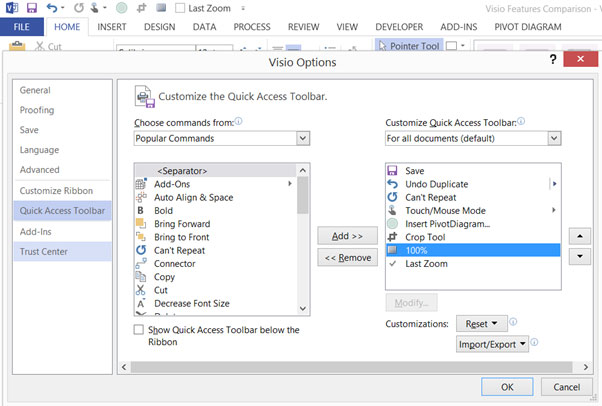602x406 pixels.
Task: Click the Add >> button
Action: [347, 236]
